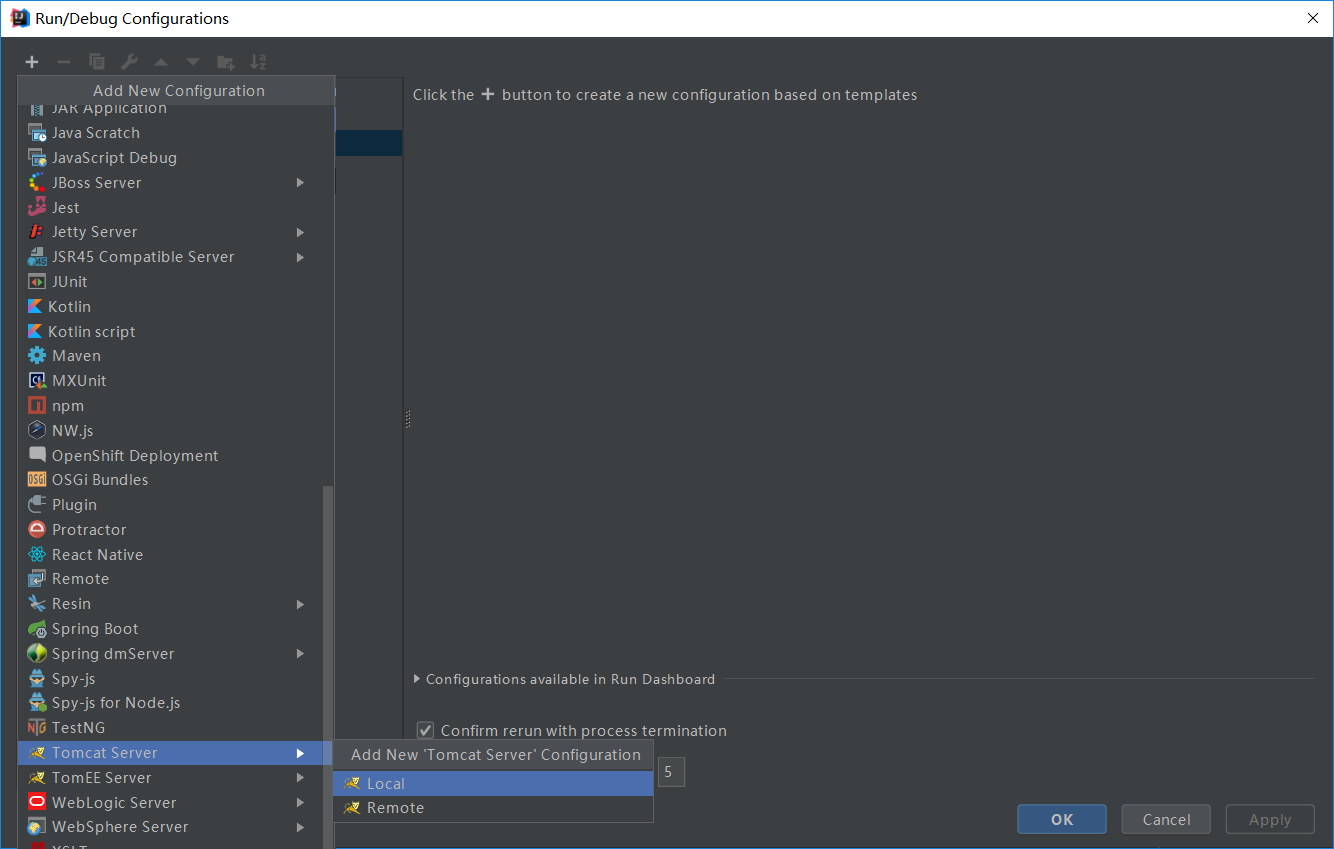Screen dimensions: 1334x849
Task: Choose Remote Tomcat Server configuration
Action: (x=493, y=808)
